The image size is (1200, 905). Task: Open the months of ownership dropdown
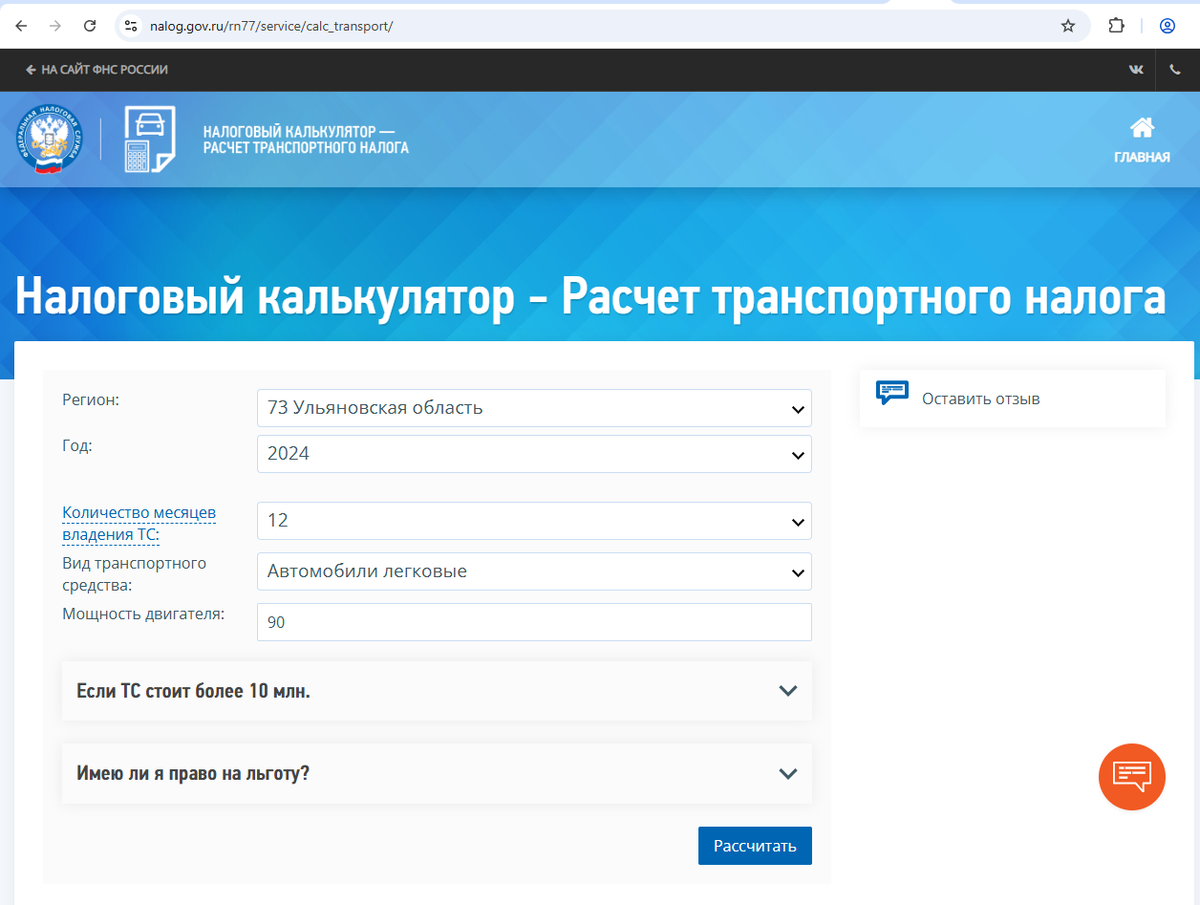click(x=534, y=521)
